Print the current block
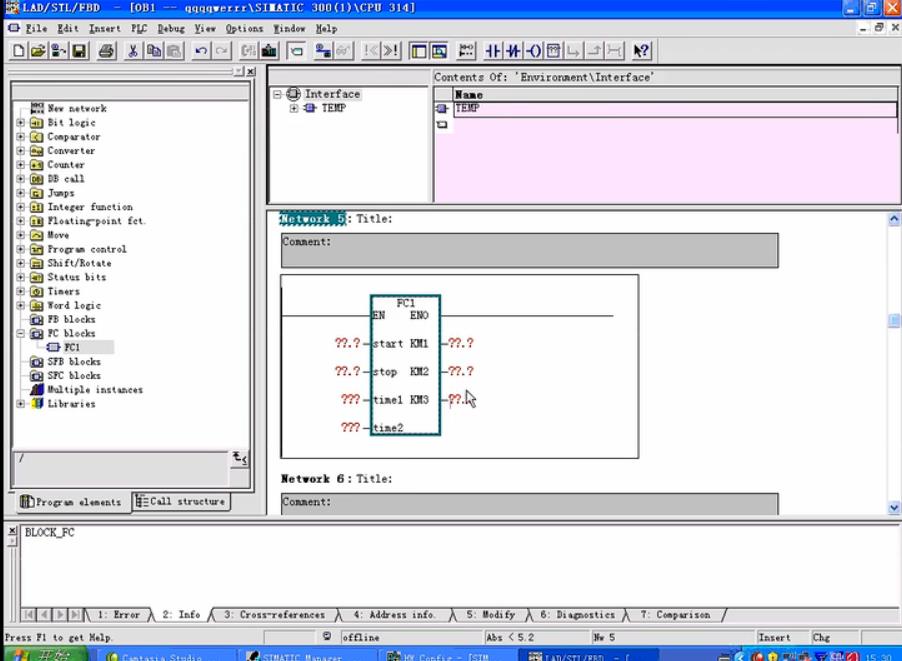Image resolution: width=902 pixels, height=661 pixels. tap(107, 50)
